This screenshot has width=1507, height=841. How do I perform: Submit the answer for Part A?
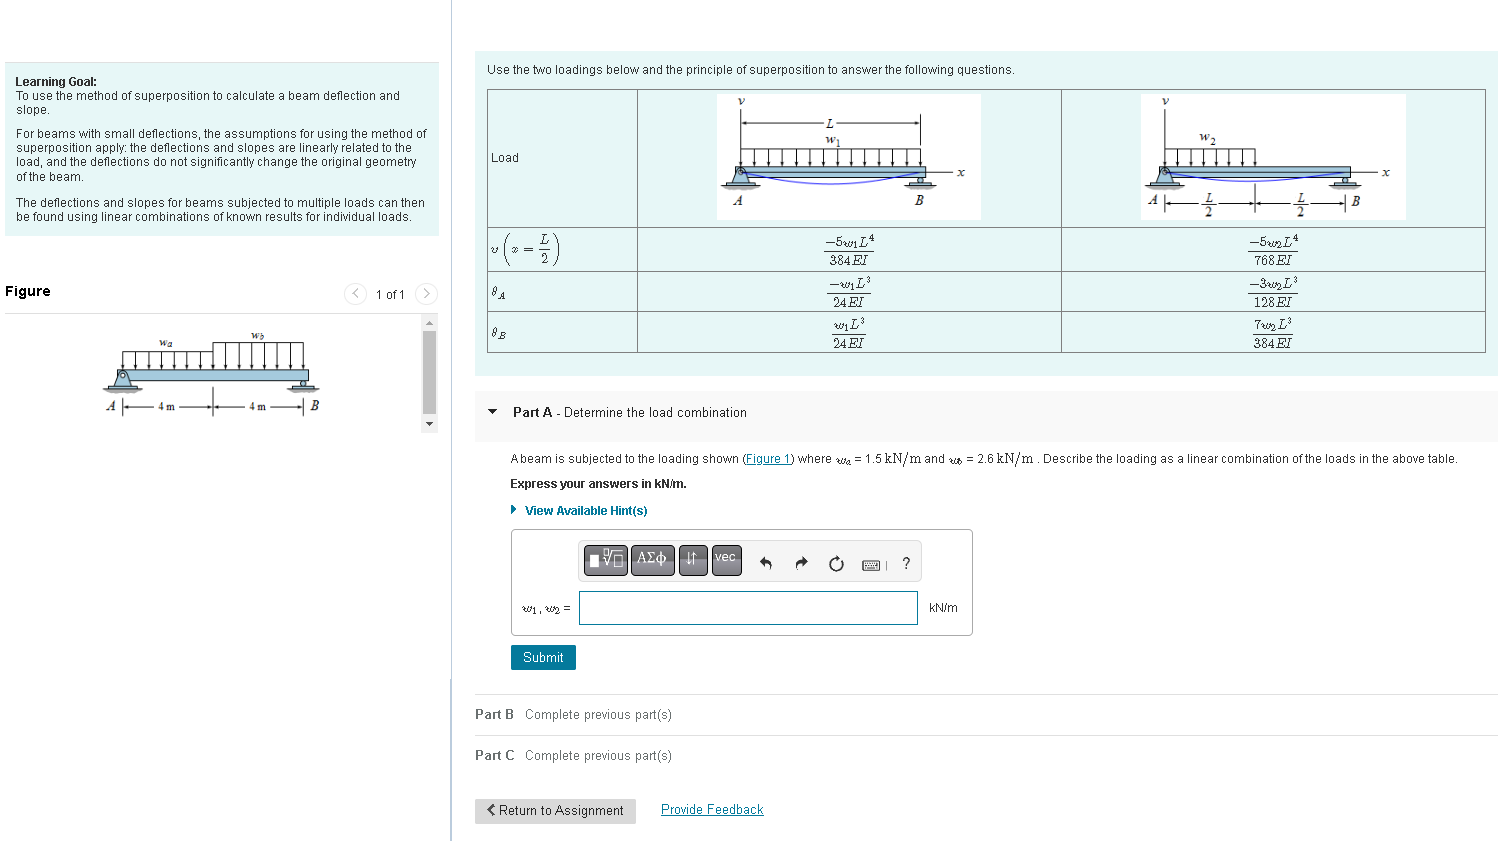tap(542, 657)
